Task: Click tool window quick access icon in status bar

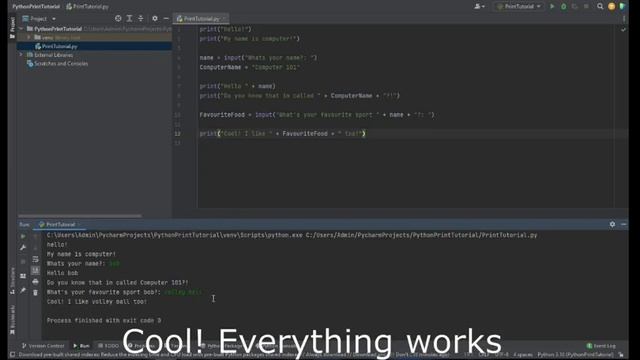Action: tap(13, 355)
